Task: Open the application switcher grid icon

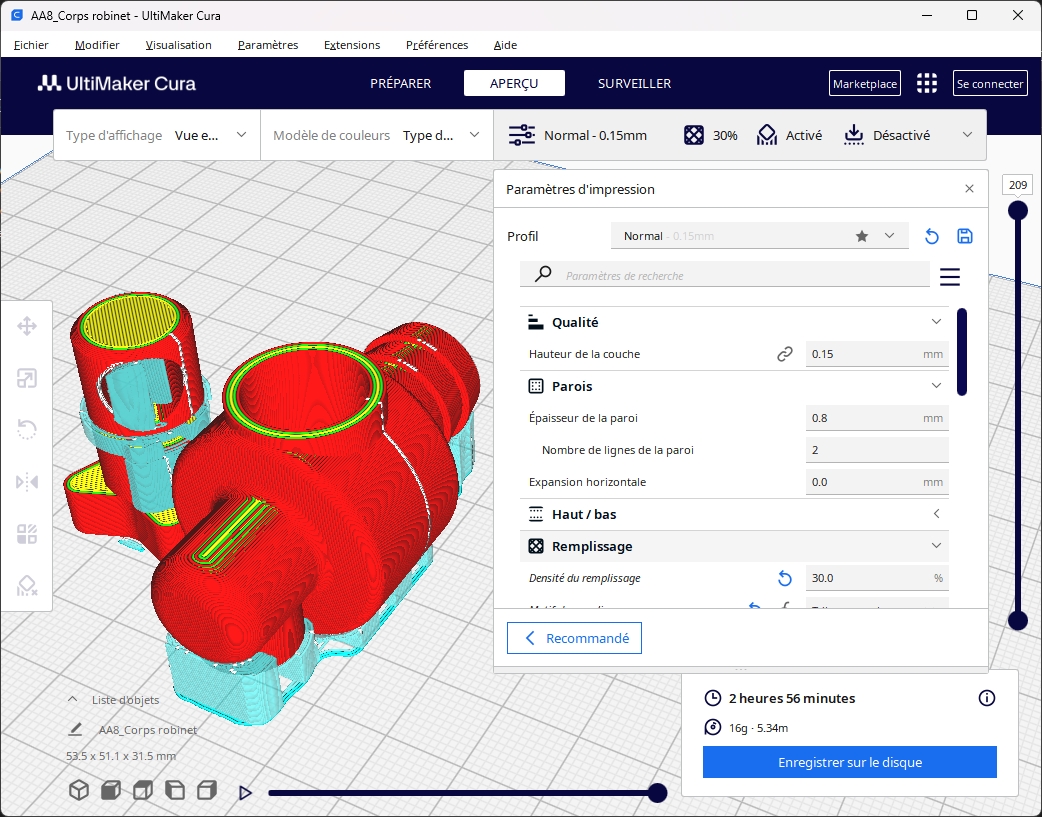Action: tap(927, 83)
